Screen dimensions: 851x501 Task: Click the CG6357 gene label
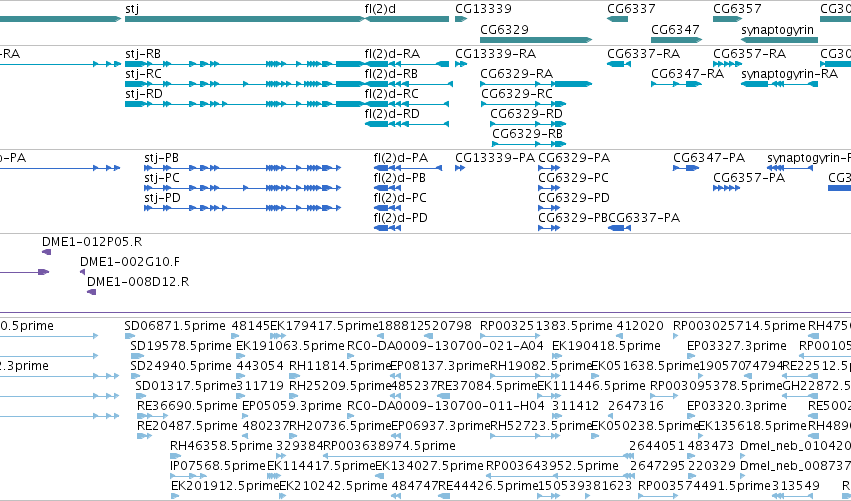click(737, 9)
